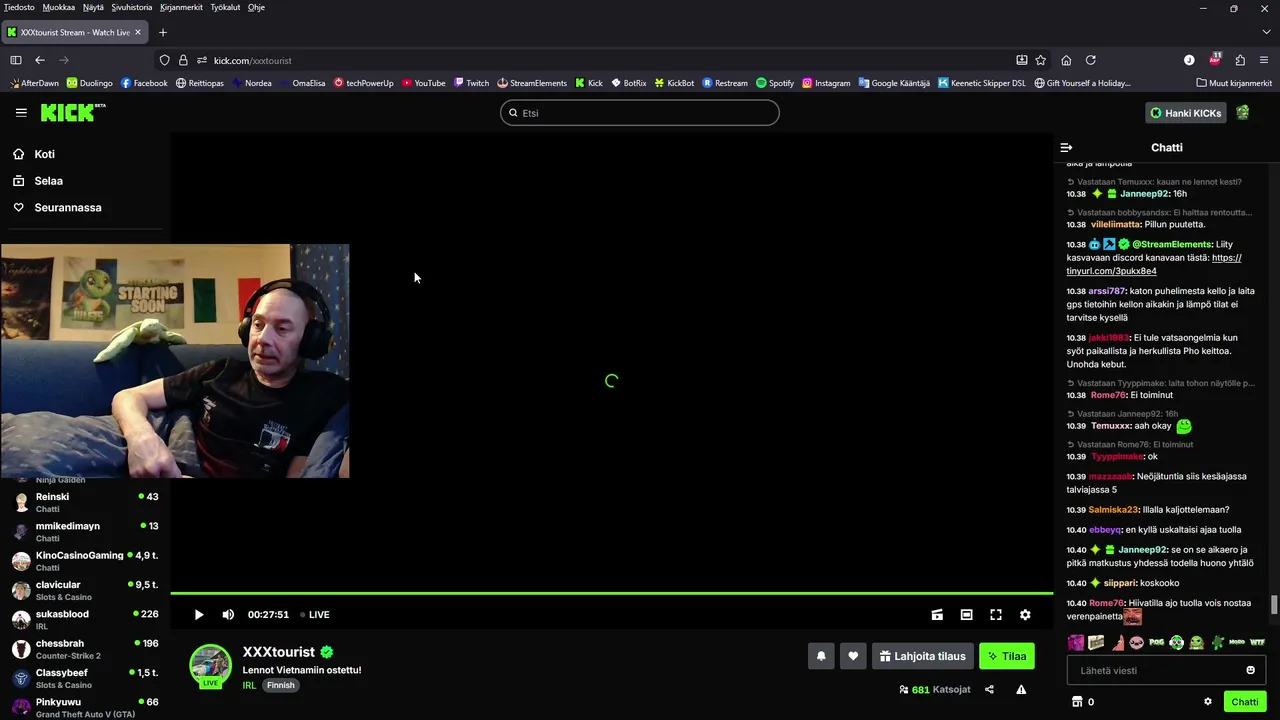
Task: Open chat settings gear icon
Action: (1208, 702)
